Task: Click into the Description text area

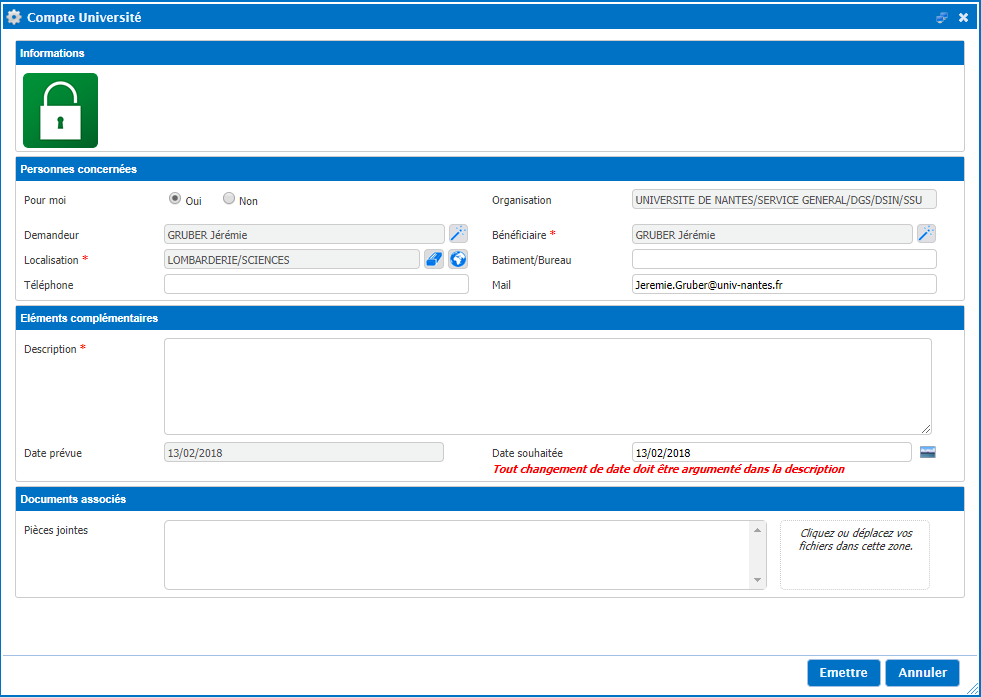Action: pyautogui.click(x=547, y=386)
